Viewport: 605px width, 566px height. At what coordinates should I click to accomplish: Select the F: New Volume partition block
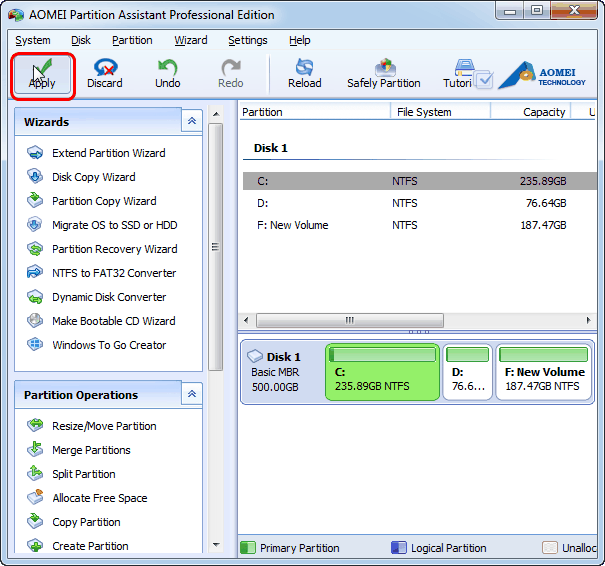pos(544,372)
